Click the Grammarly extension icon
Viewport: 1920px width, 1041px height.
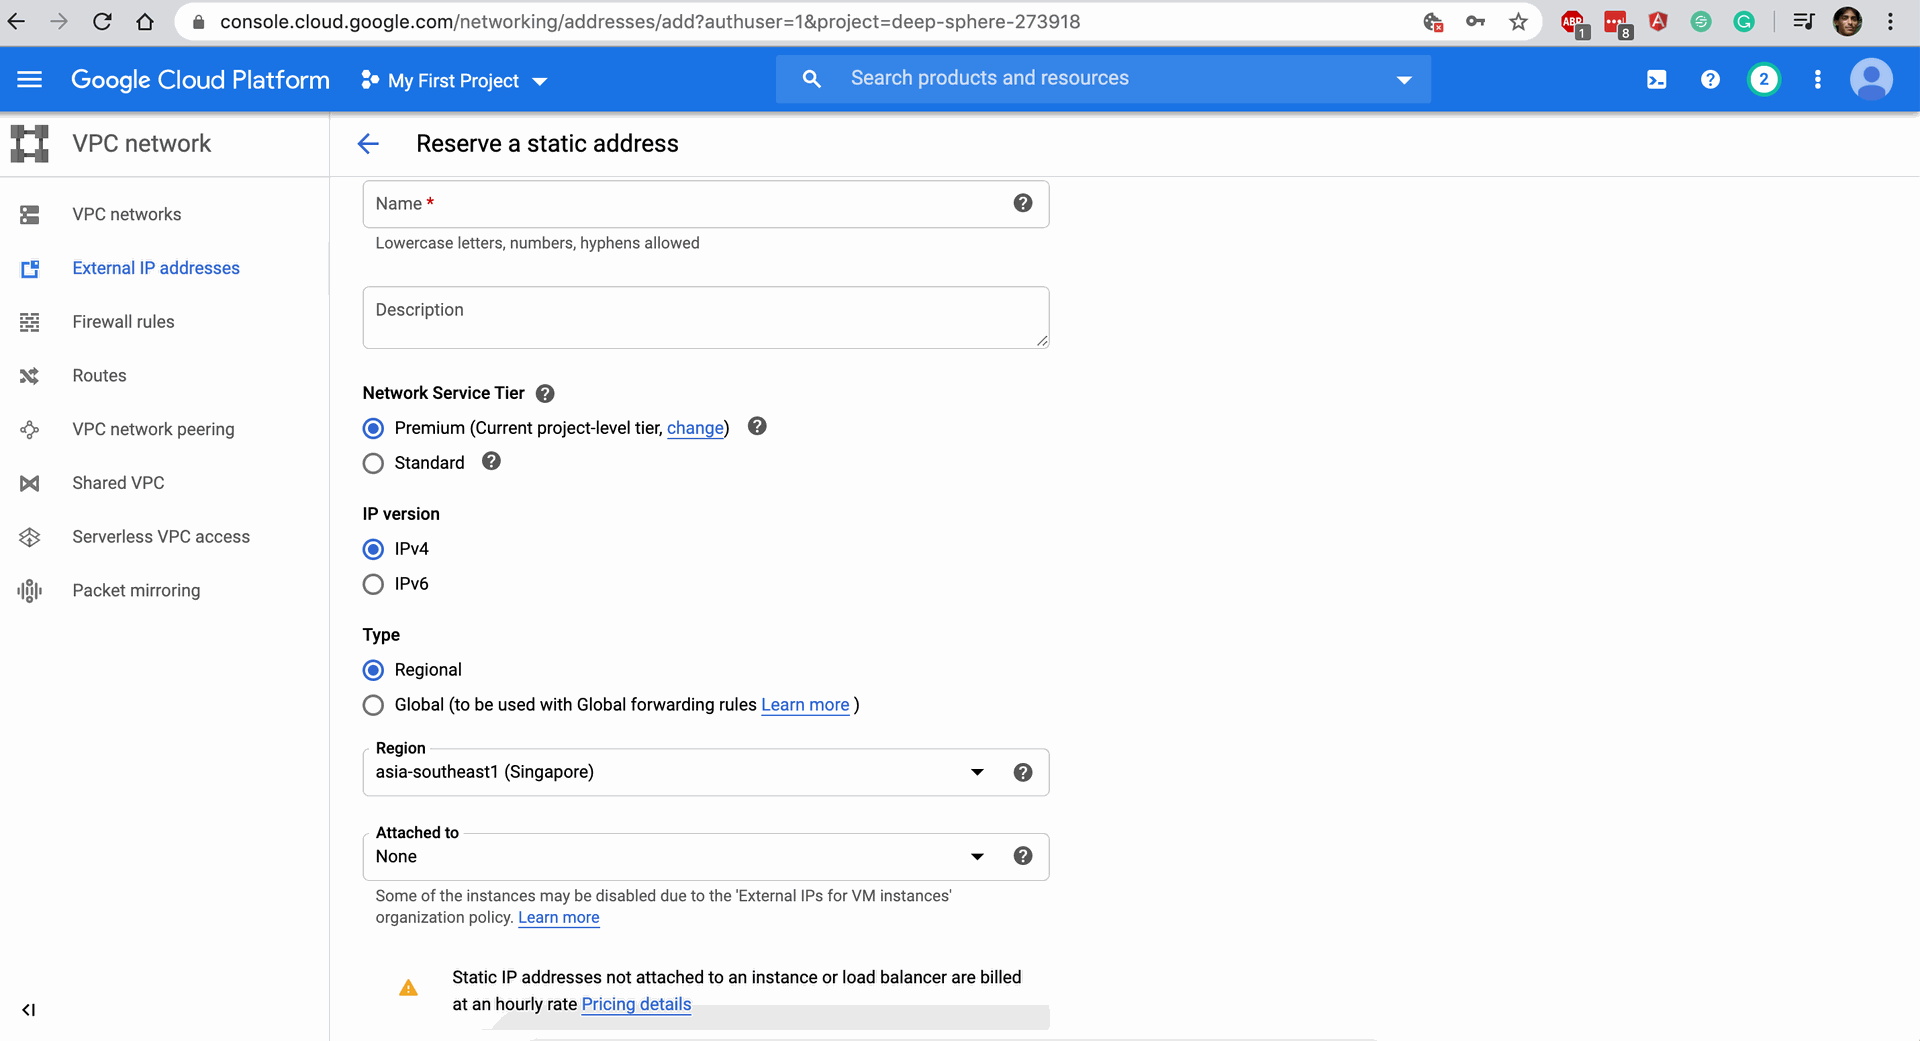pos(1744,22)
